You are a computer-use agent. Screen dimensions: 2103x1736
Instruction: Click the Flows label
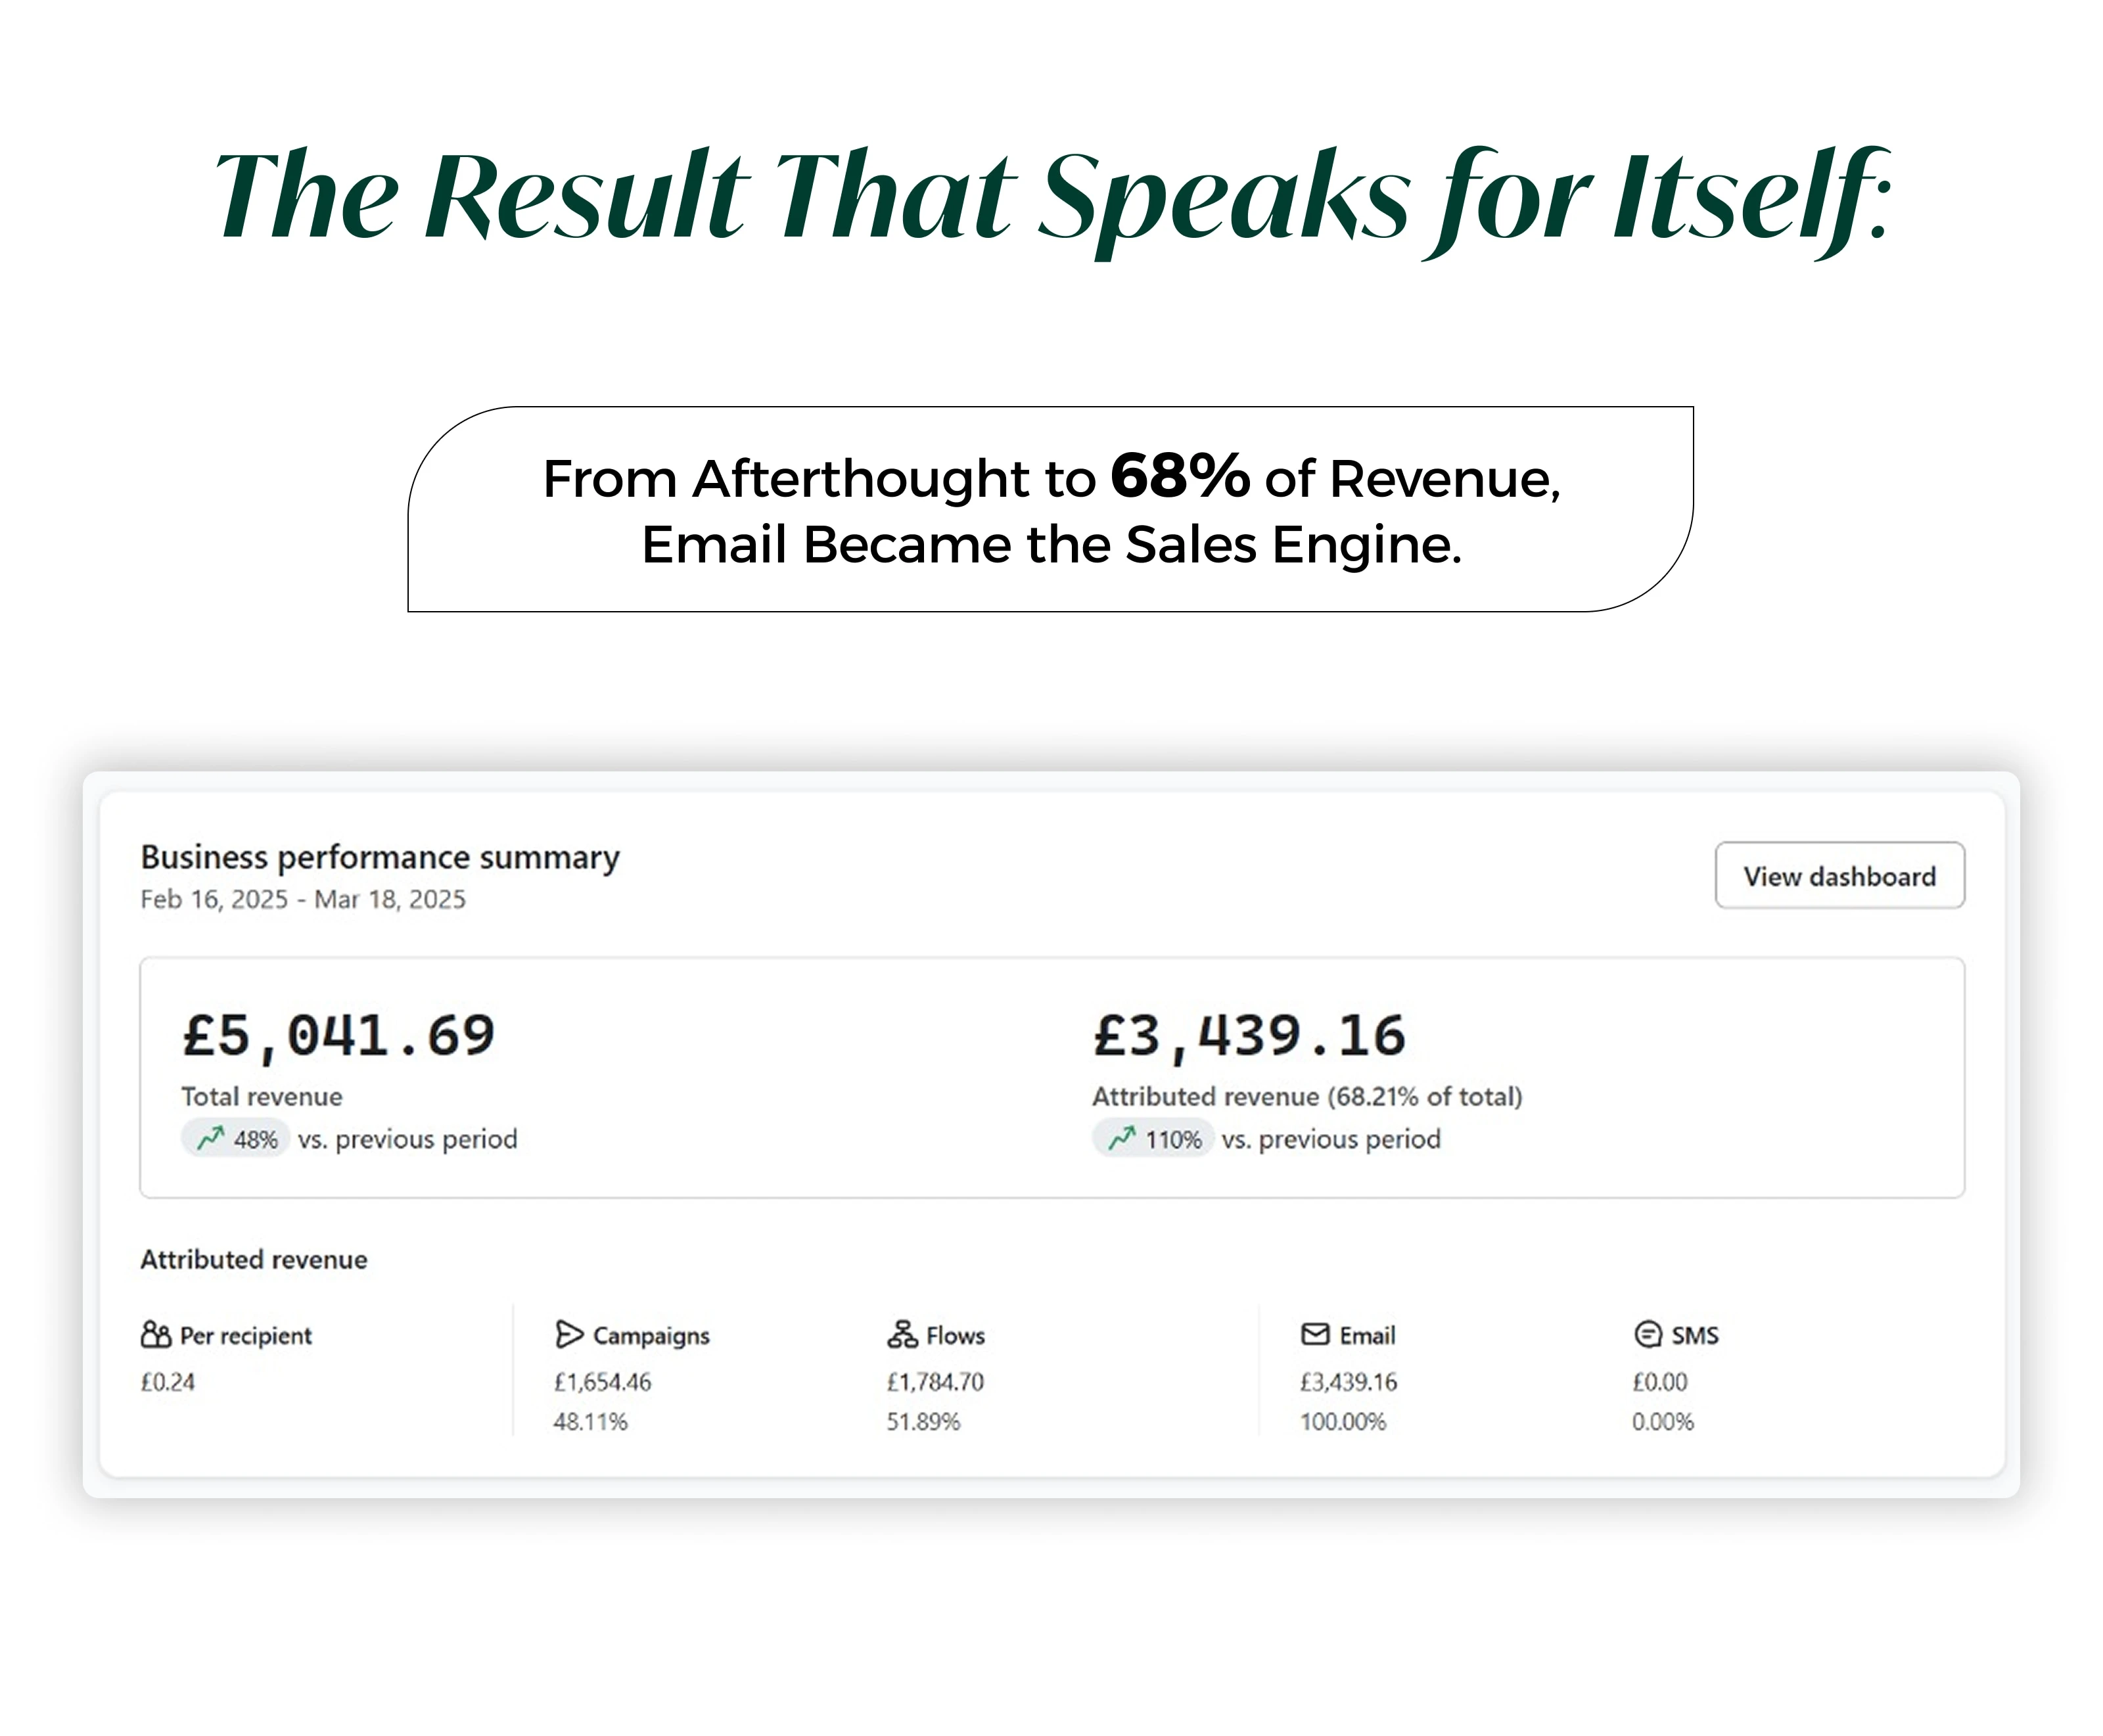(x=955, y=1336)
